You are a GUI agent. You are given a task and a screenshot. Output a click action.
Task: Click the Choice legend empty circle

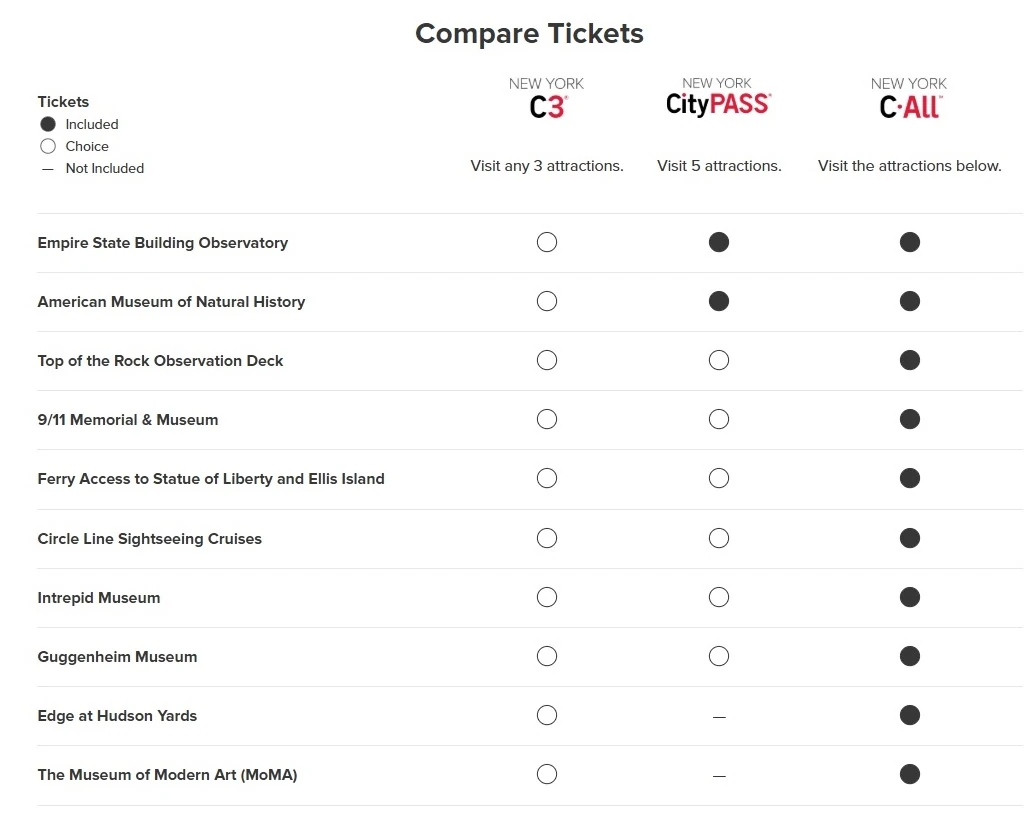(x=48, y=146)
